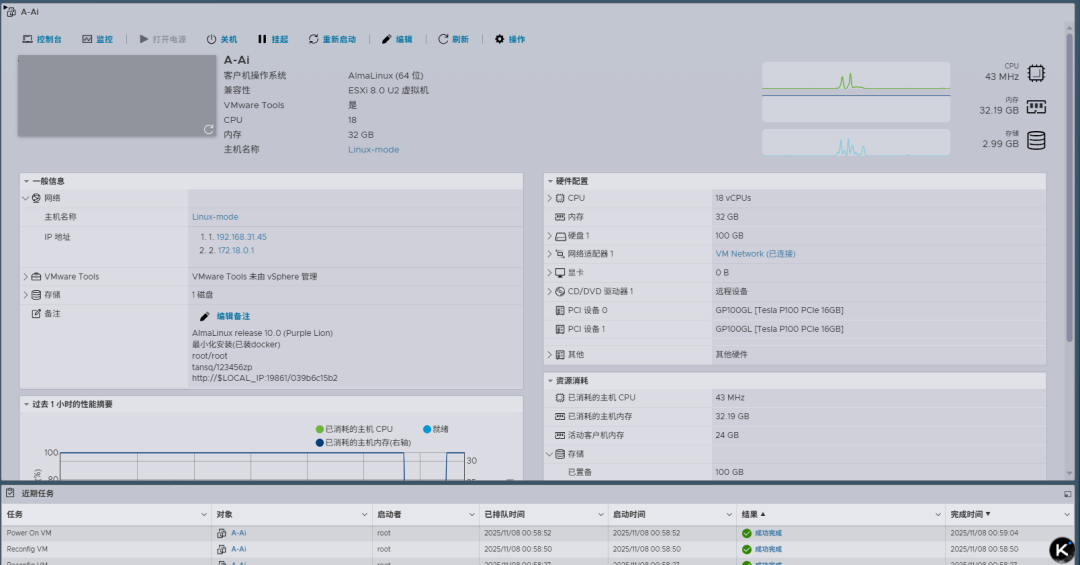The width and height of the screenshot is (1080, 565).
Task: Expand the CPU hardware row
Action: click(550, 198)
